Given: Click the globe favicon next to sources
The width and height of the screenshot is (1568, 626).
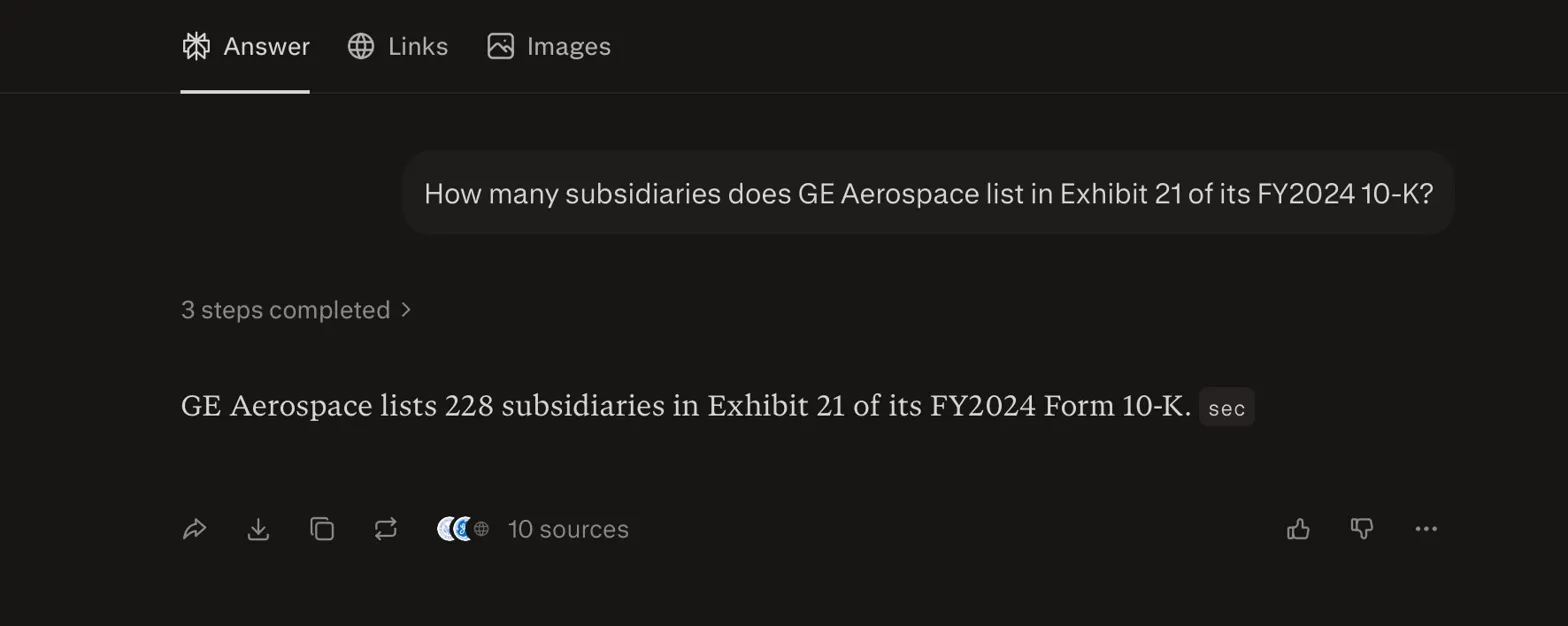Looking at the screenshot, I should [480, 529].
